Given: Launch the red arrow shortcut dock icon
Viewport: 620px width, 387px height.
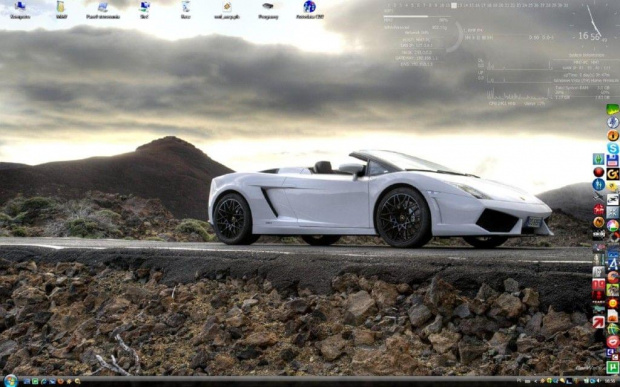Looking at the screenshot, I should [x=599, y=322].
